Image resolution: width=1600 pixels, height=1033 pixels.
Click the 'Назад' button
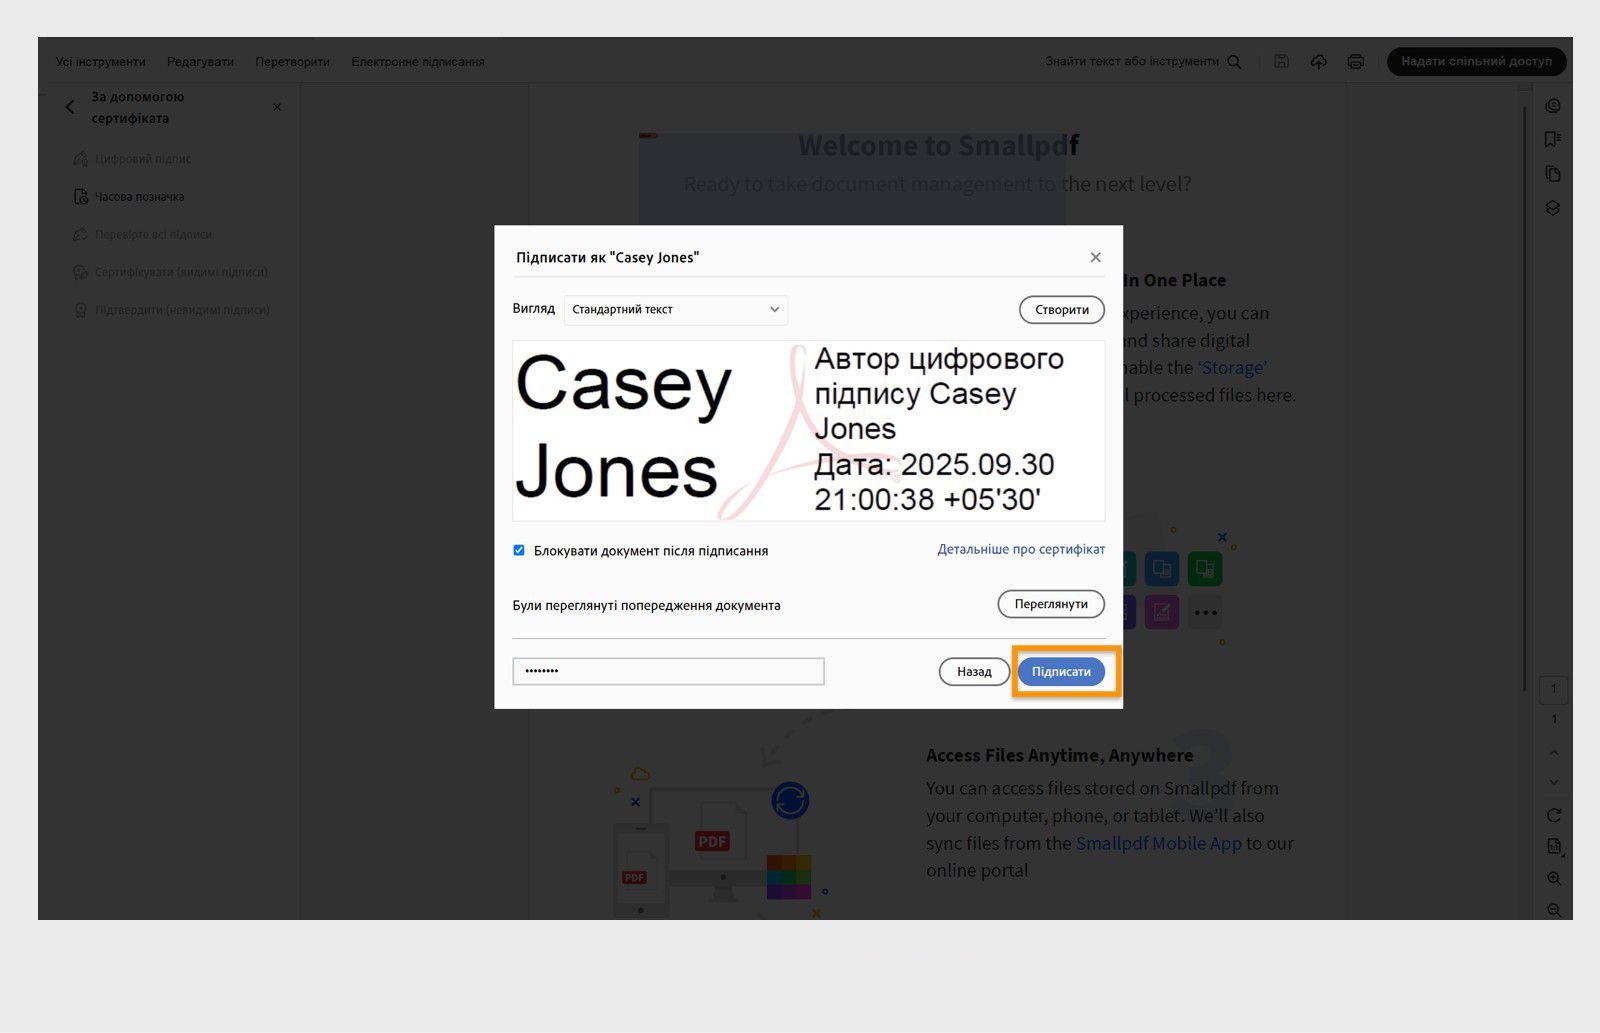click(974, 672)
